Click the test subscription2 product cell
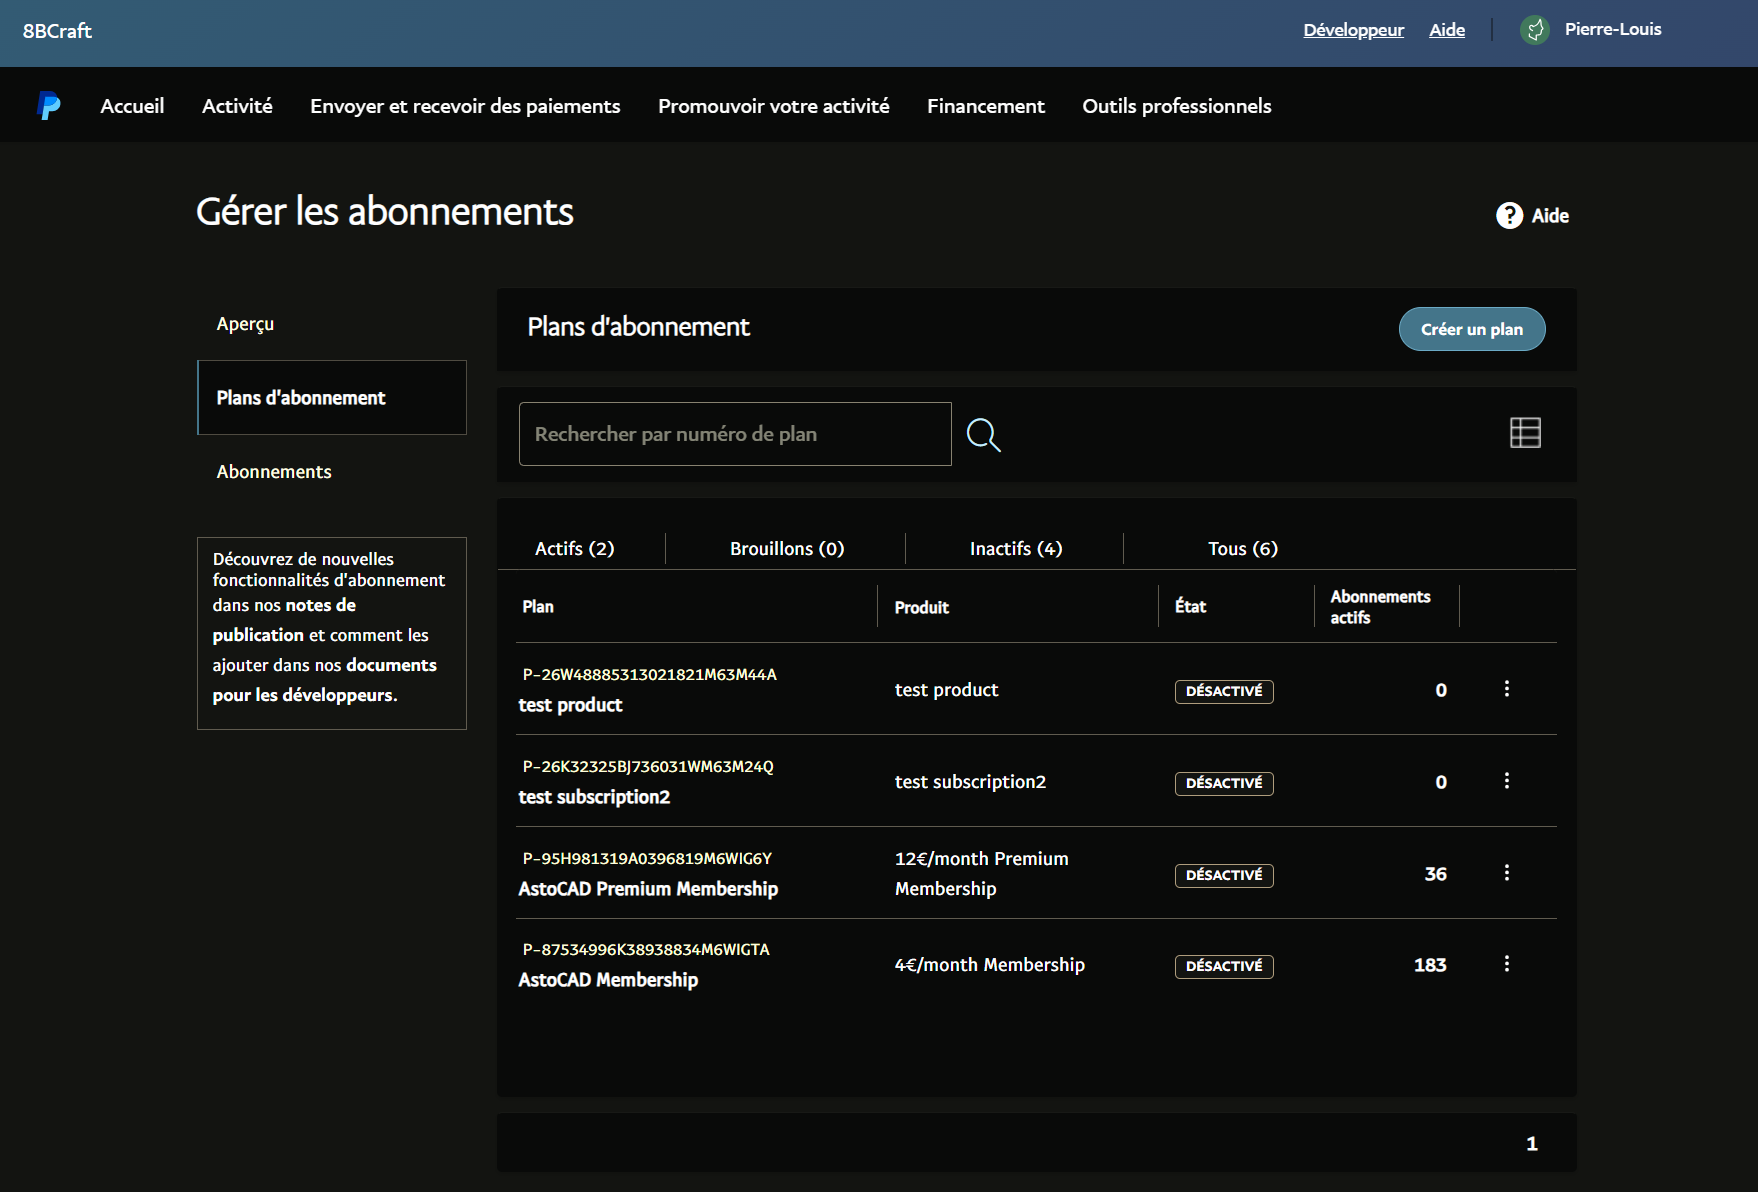 pos(970,782)
